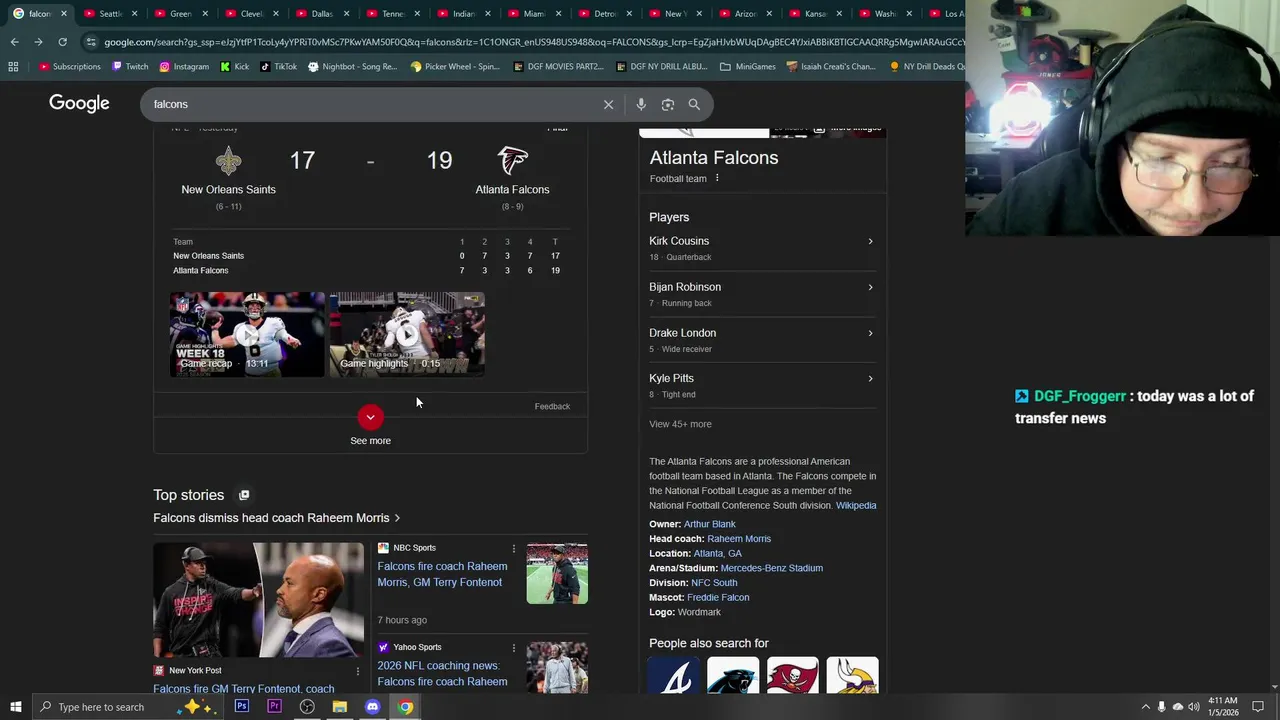The image size is (1280, 720).
Task: Open three-dot options on NBC Sports story
Action: 514,548
